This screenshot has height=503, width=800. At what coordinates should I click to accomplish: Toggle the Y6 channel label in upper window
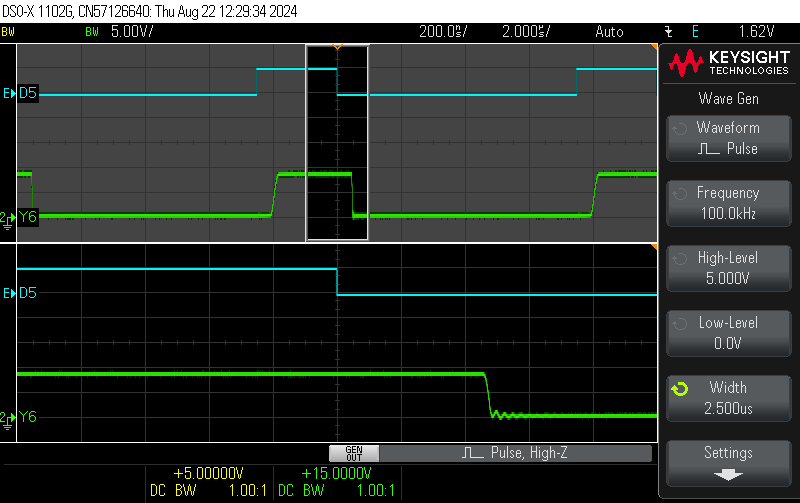click(26, 217)
